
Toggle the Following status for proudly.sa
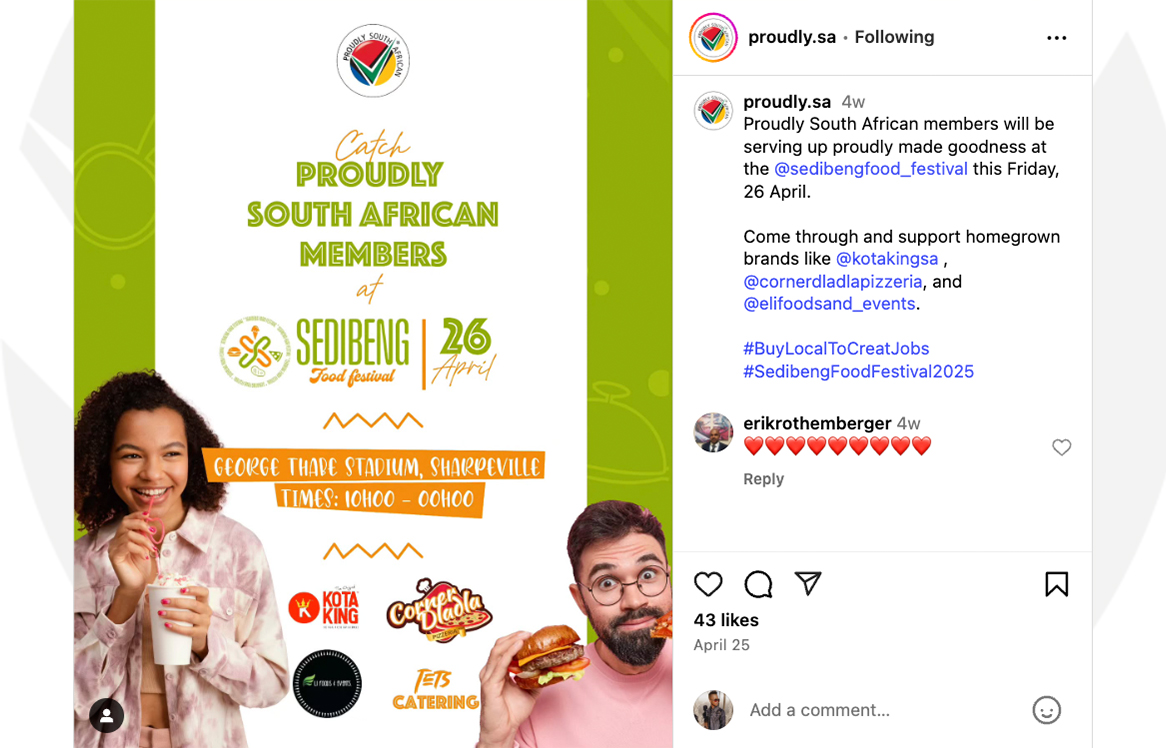[894, 37]
